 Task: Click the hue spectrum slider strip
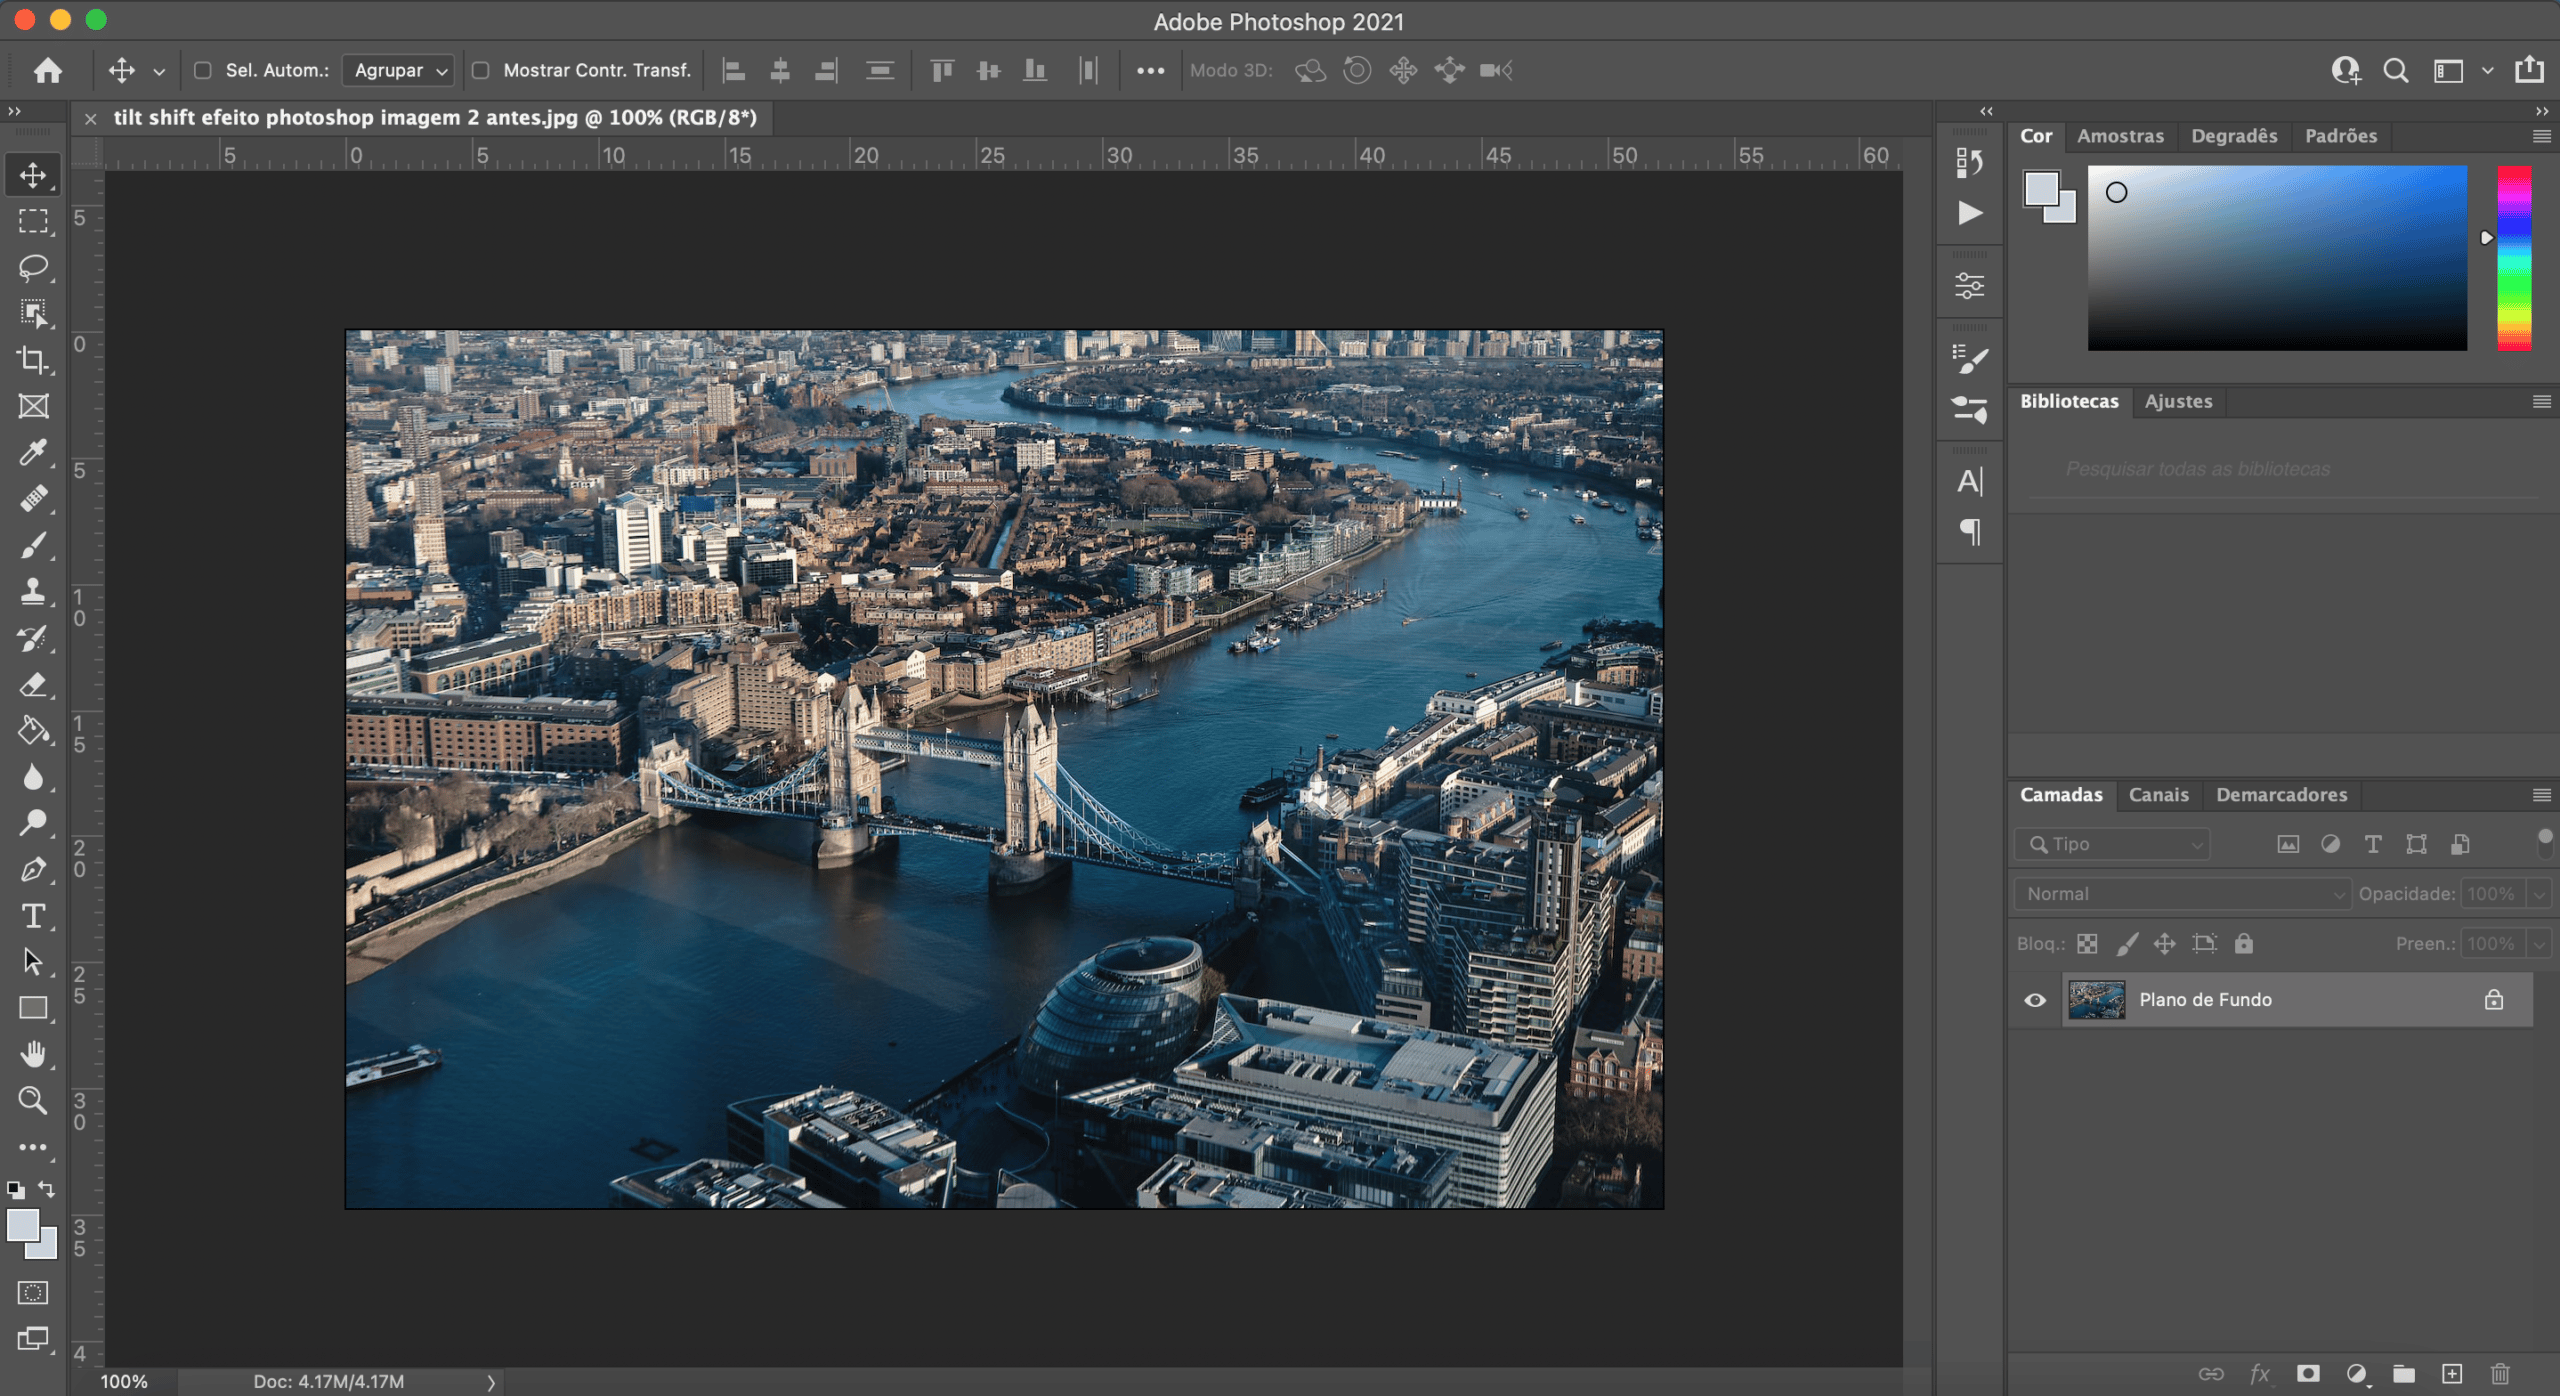(2513, 258)
